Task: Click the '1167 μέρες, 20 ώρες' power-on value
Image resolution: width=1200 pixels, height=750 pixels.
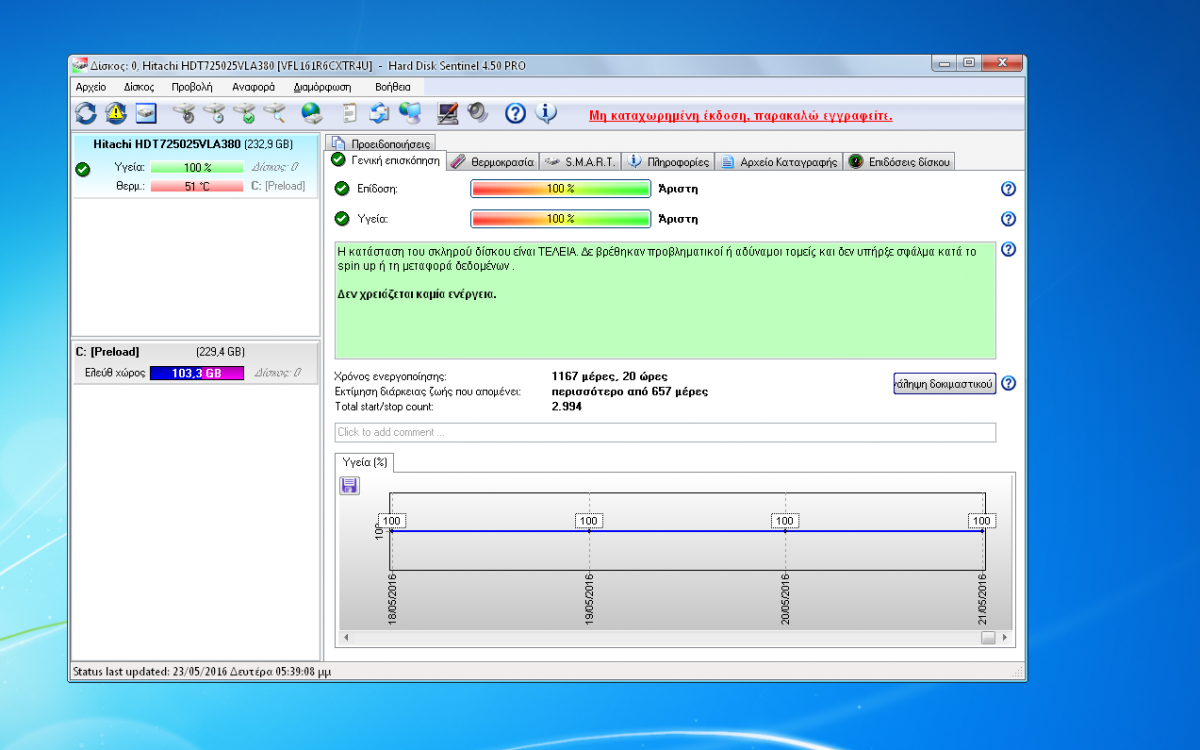Action: point(610,377)
